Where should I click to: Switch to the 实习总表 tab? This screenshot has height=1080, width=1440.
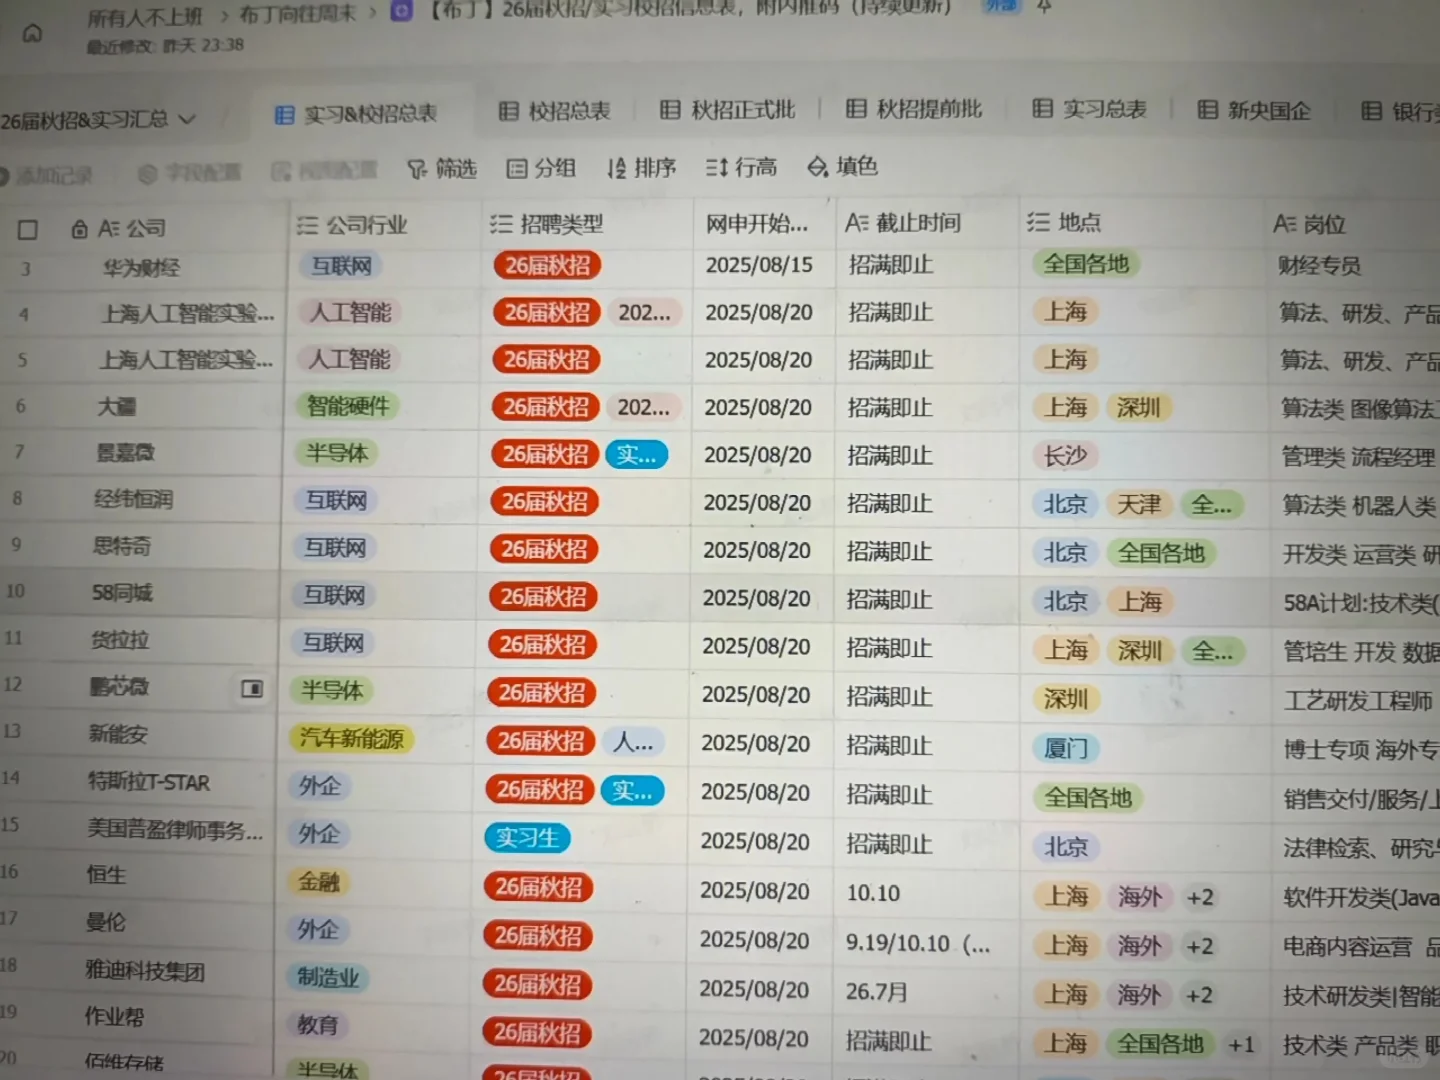(1089, 108)
